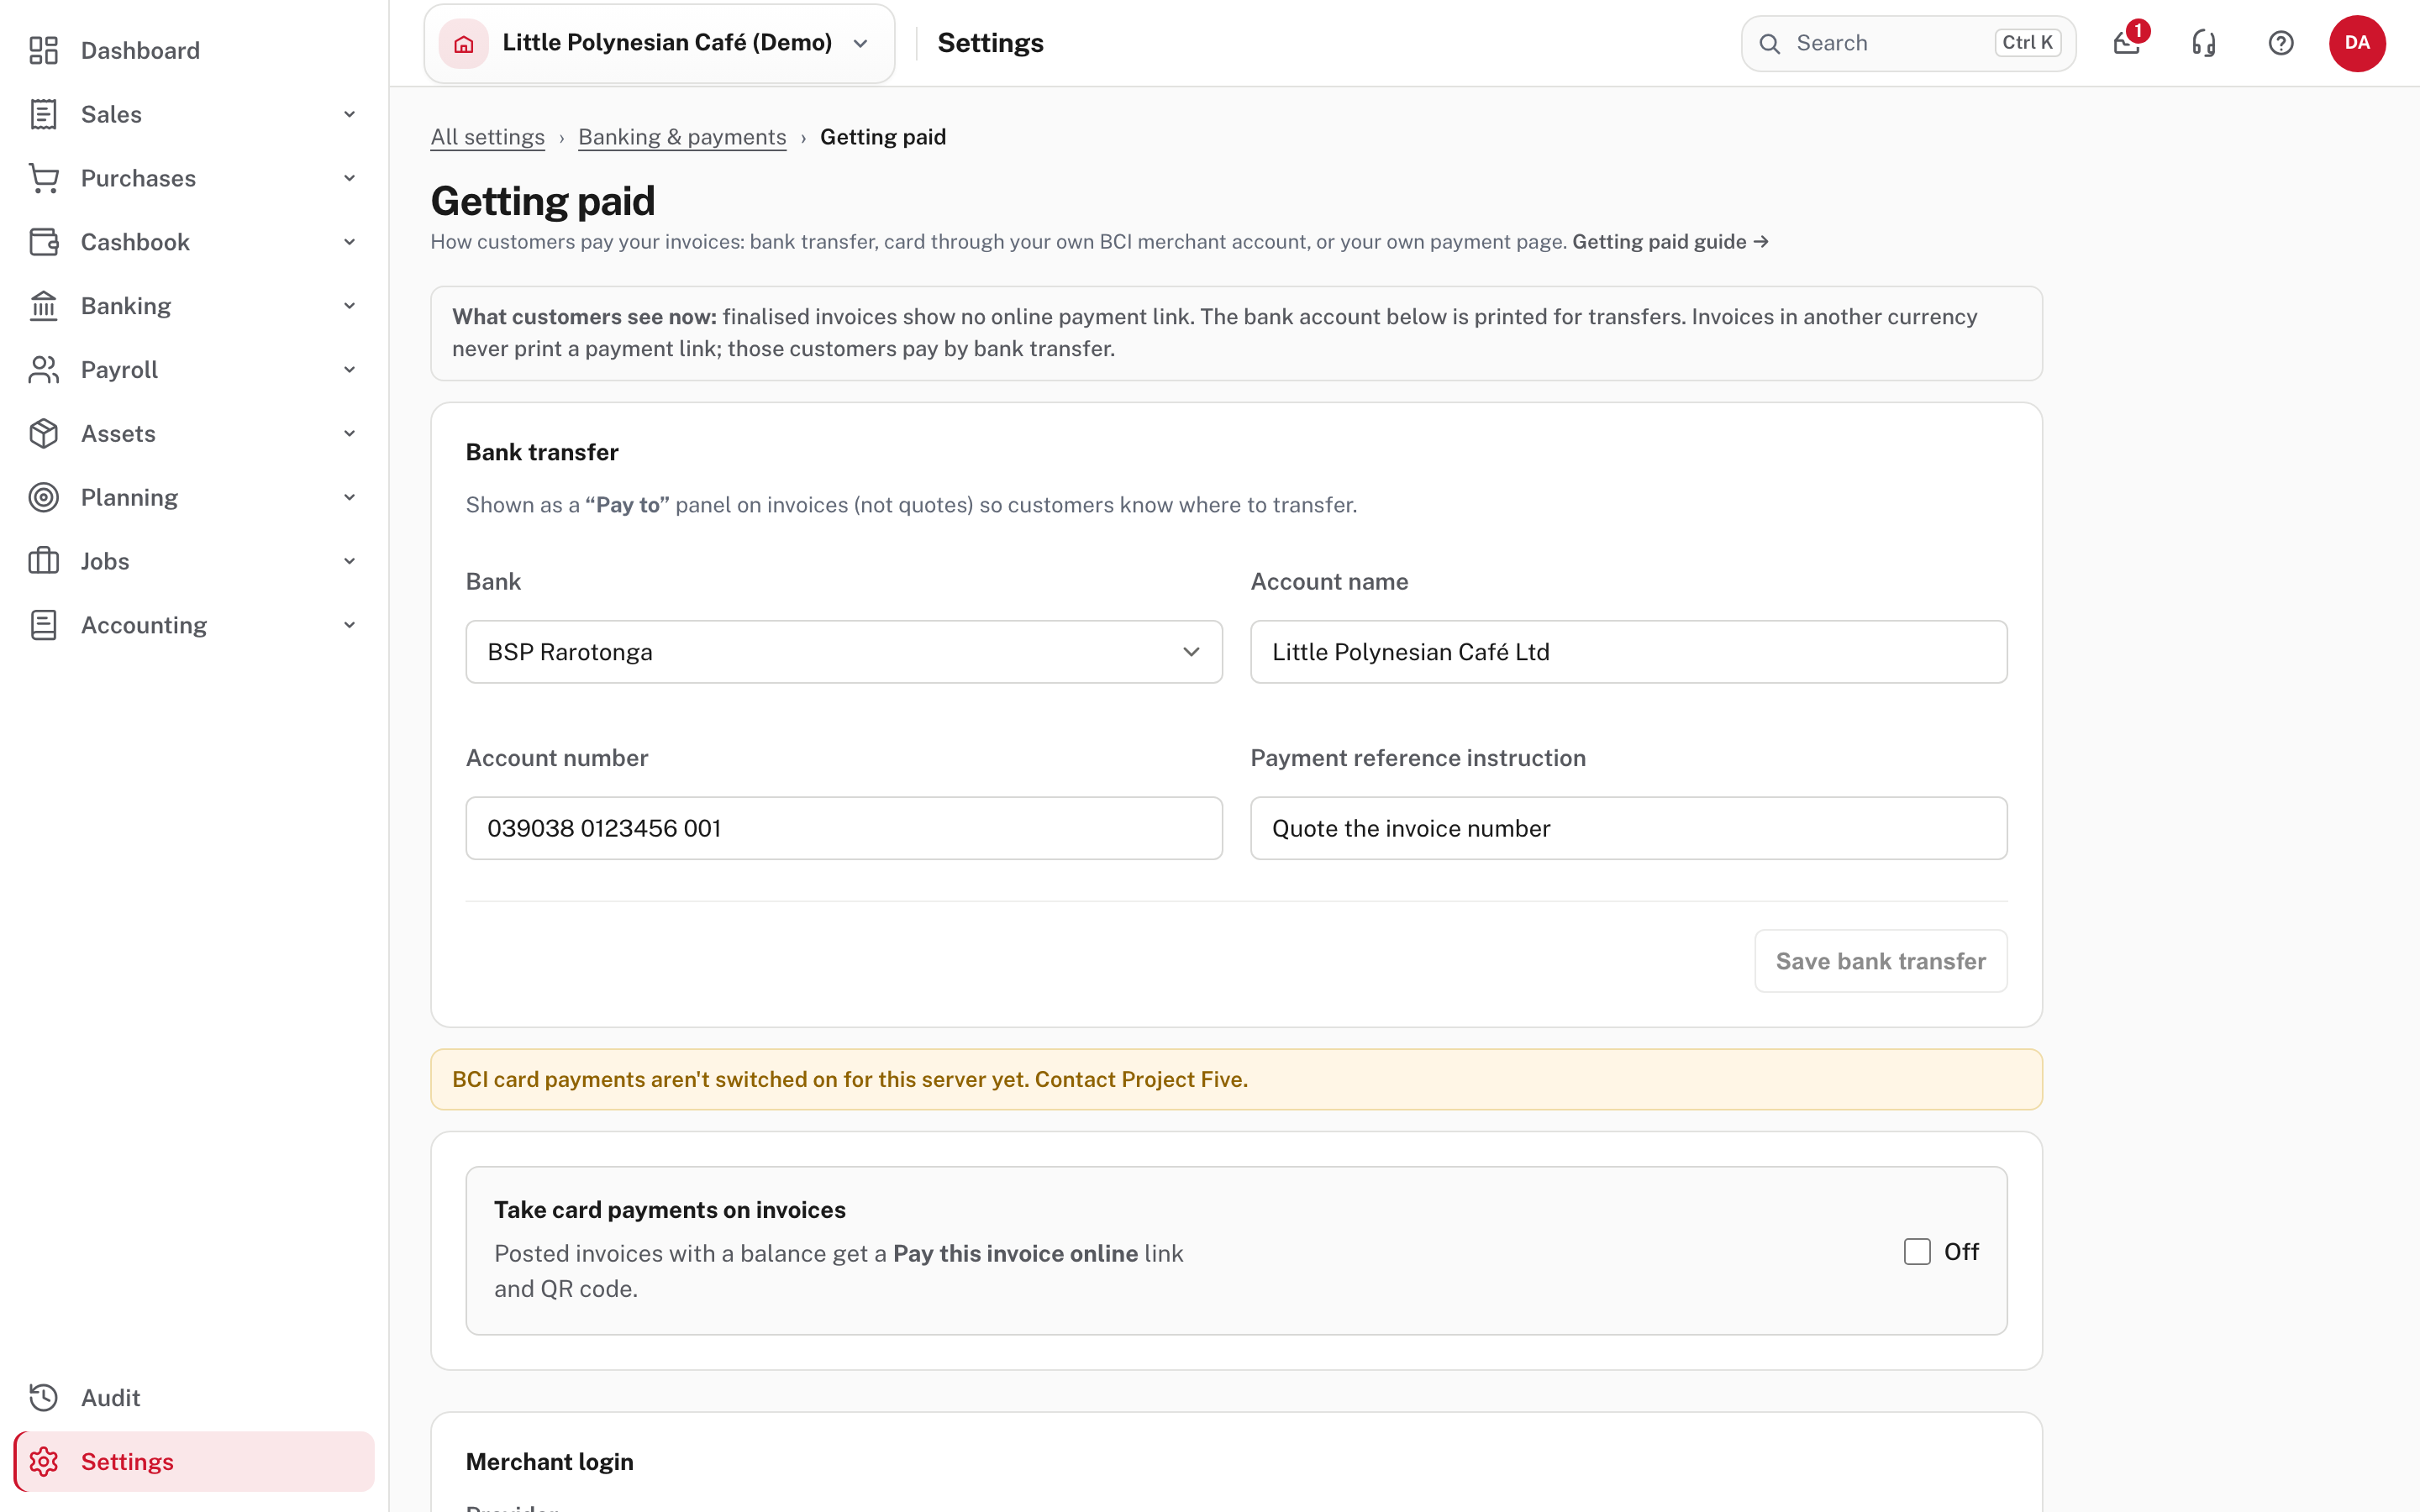Click the Banking & payments breadcrumb link
Image resolution: width=2420 pixels, height=1512 pixels.
[682, 137]
